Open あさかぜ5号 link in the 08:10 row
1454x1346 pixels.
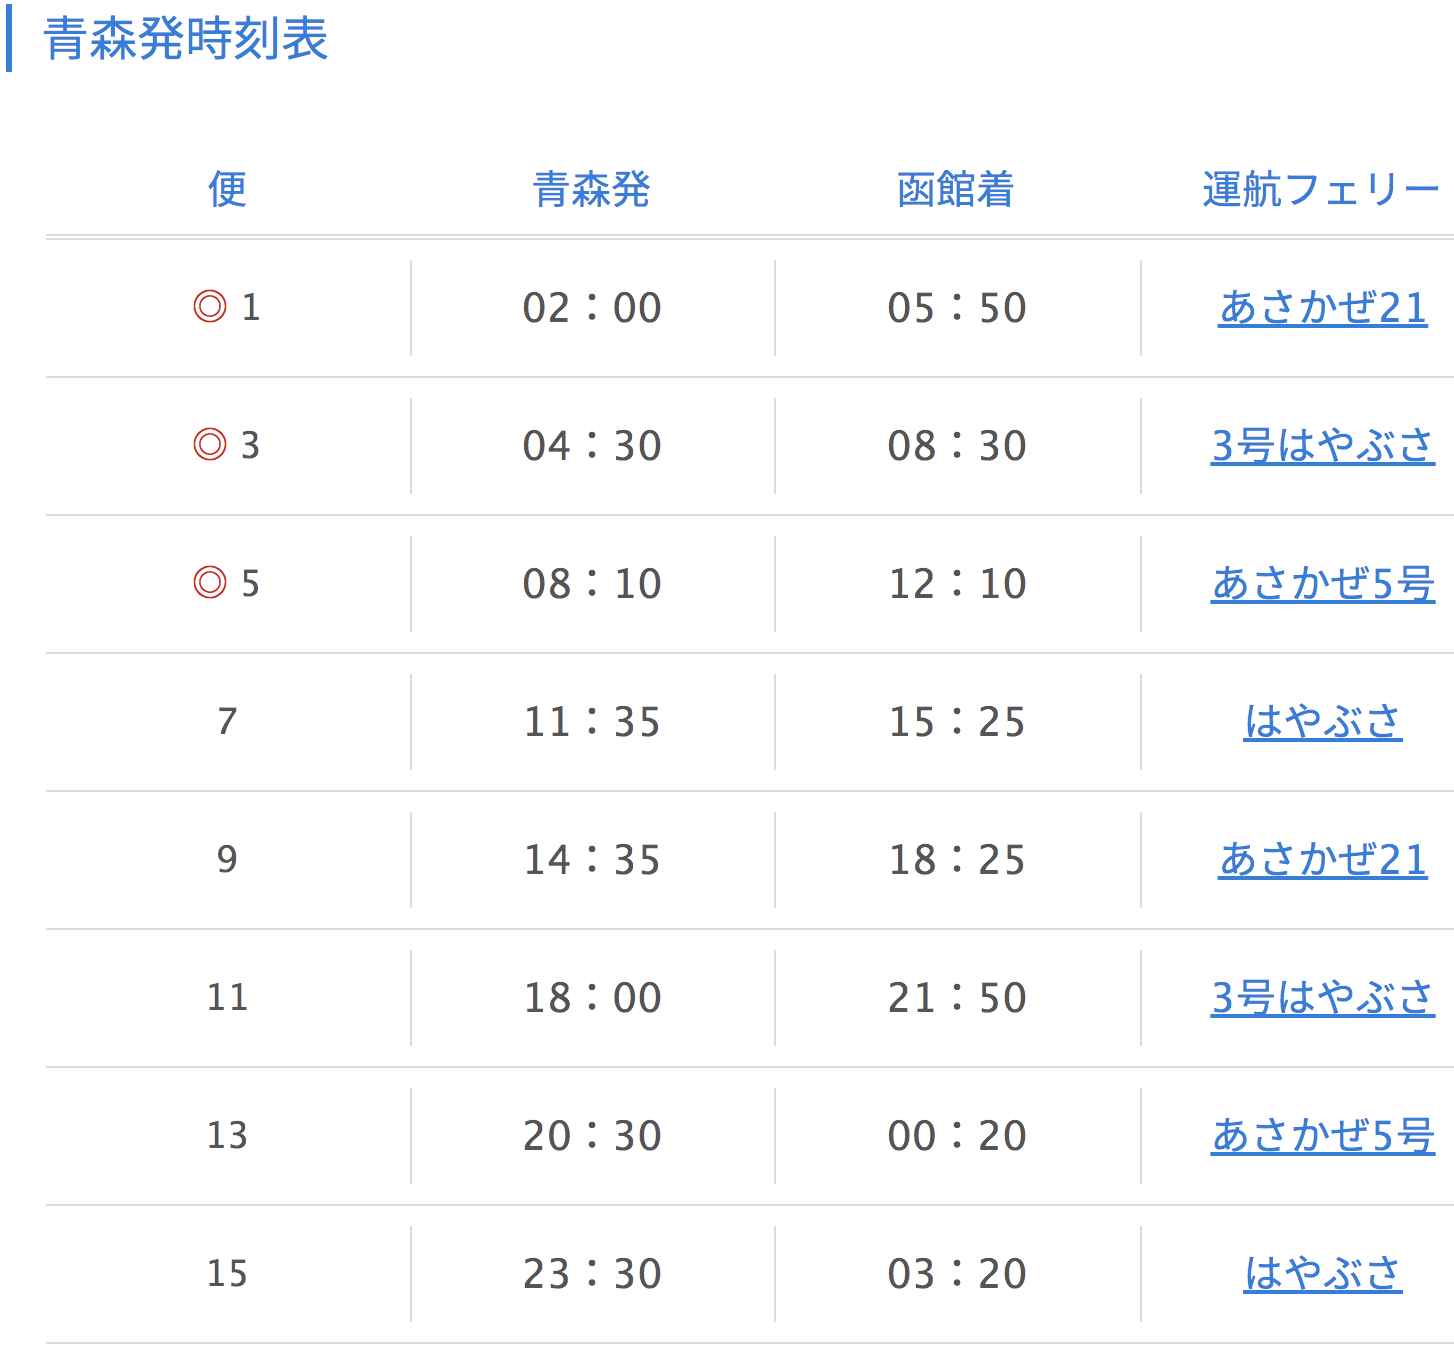pyautogui.click(x=1323, y=583)
